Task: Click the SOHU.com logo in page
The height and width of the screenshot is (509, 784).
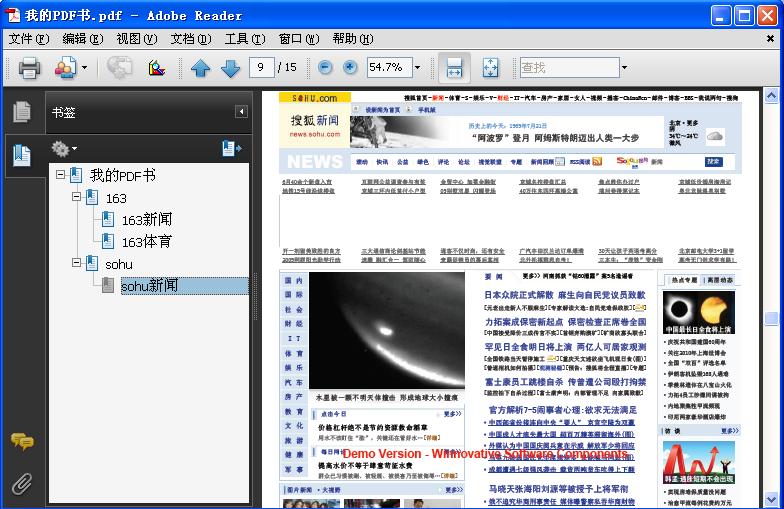Action: pos(314,98)
